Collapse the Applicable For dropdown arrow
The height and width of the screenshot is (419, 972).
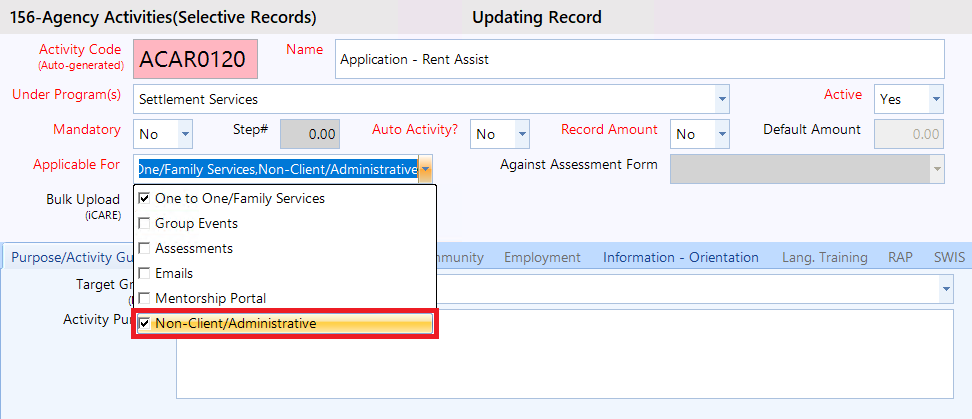click(x=426, y=169)
